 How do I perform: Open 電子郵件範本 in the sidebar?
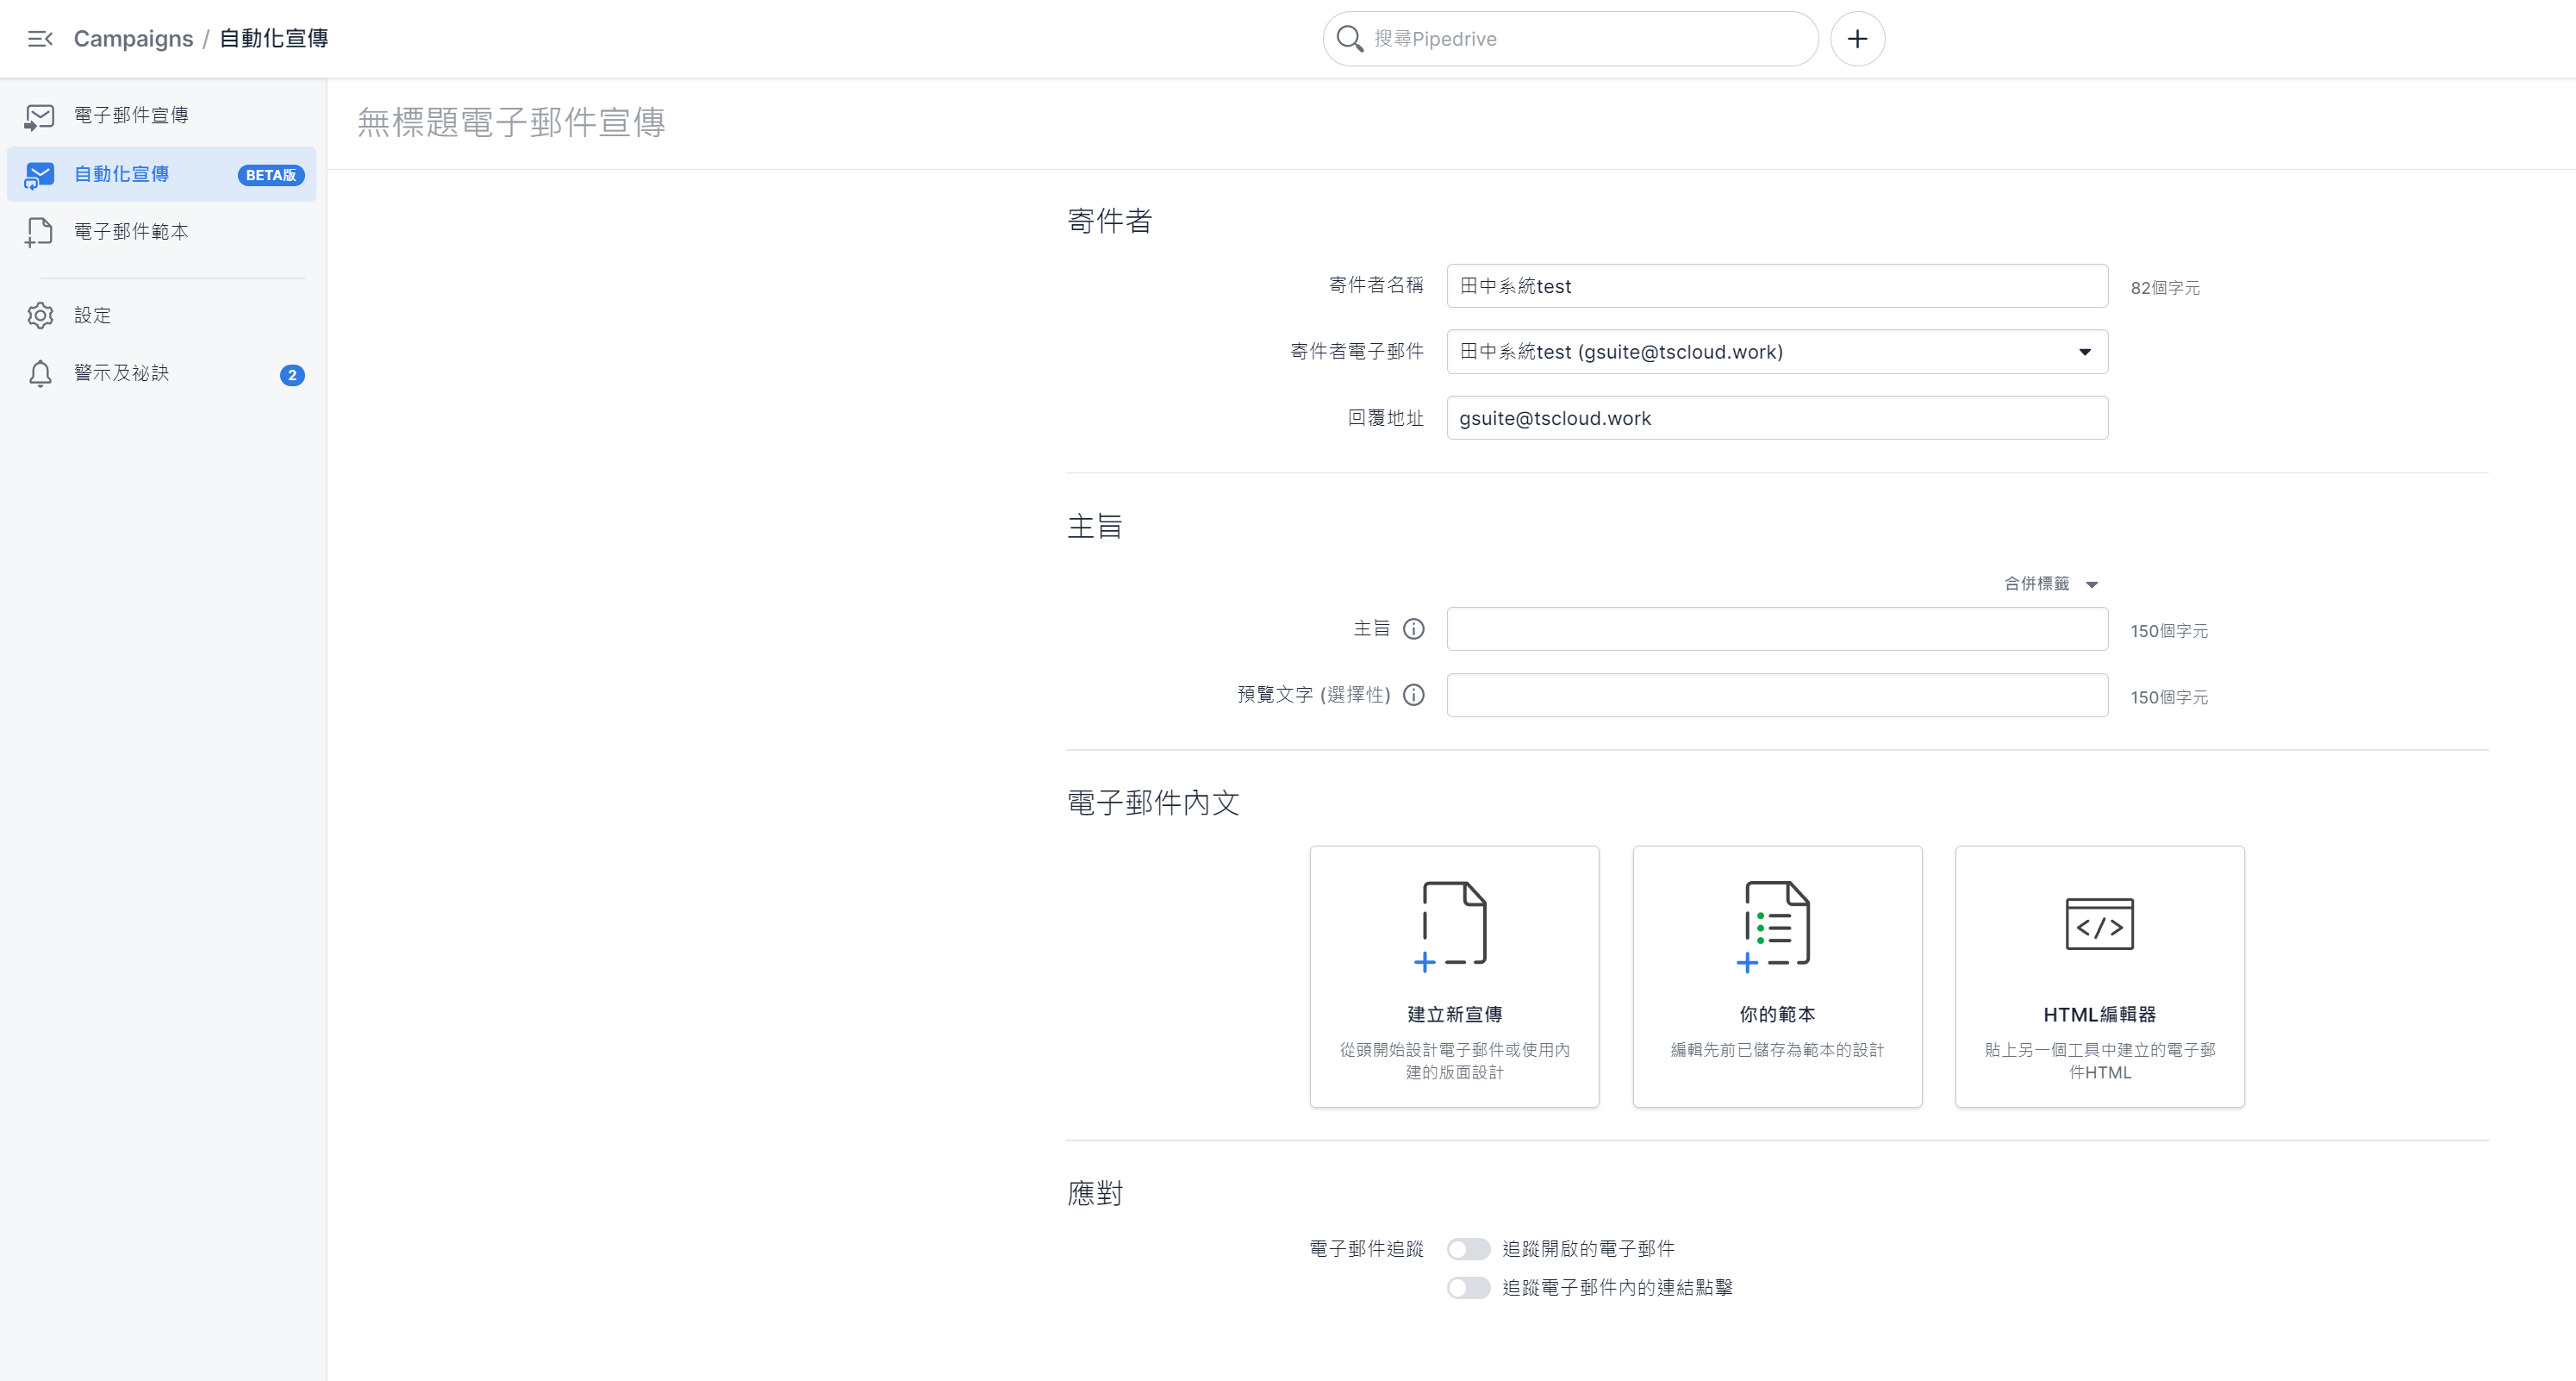131,232
